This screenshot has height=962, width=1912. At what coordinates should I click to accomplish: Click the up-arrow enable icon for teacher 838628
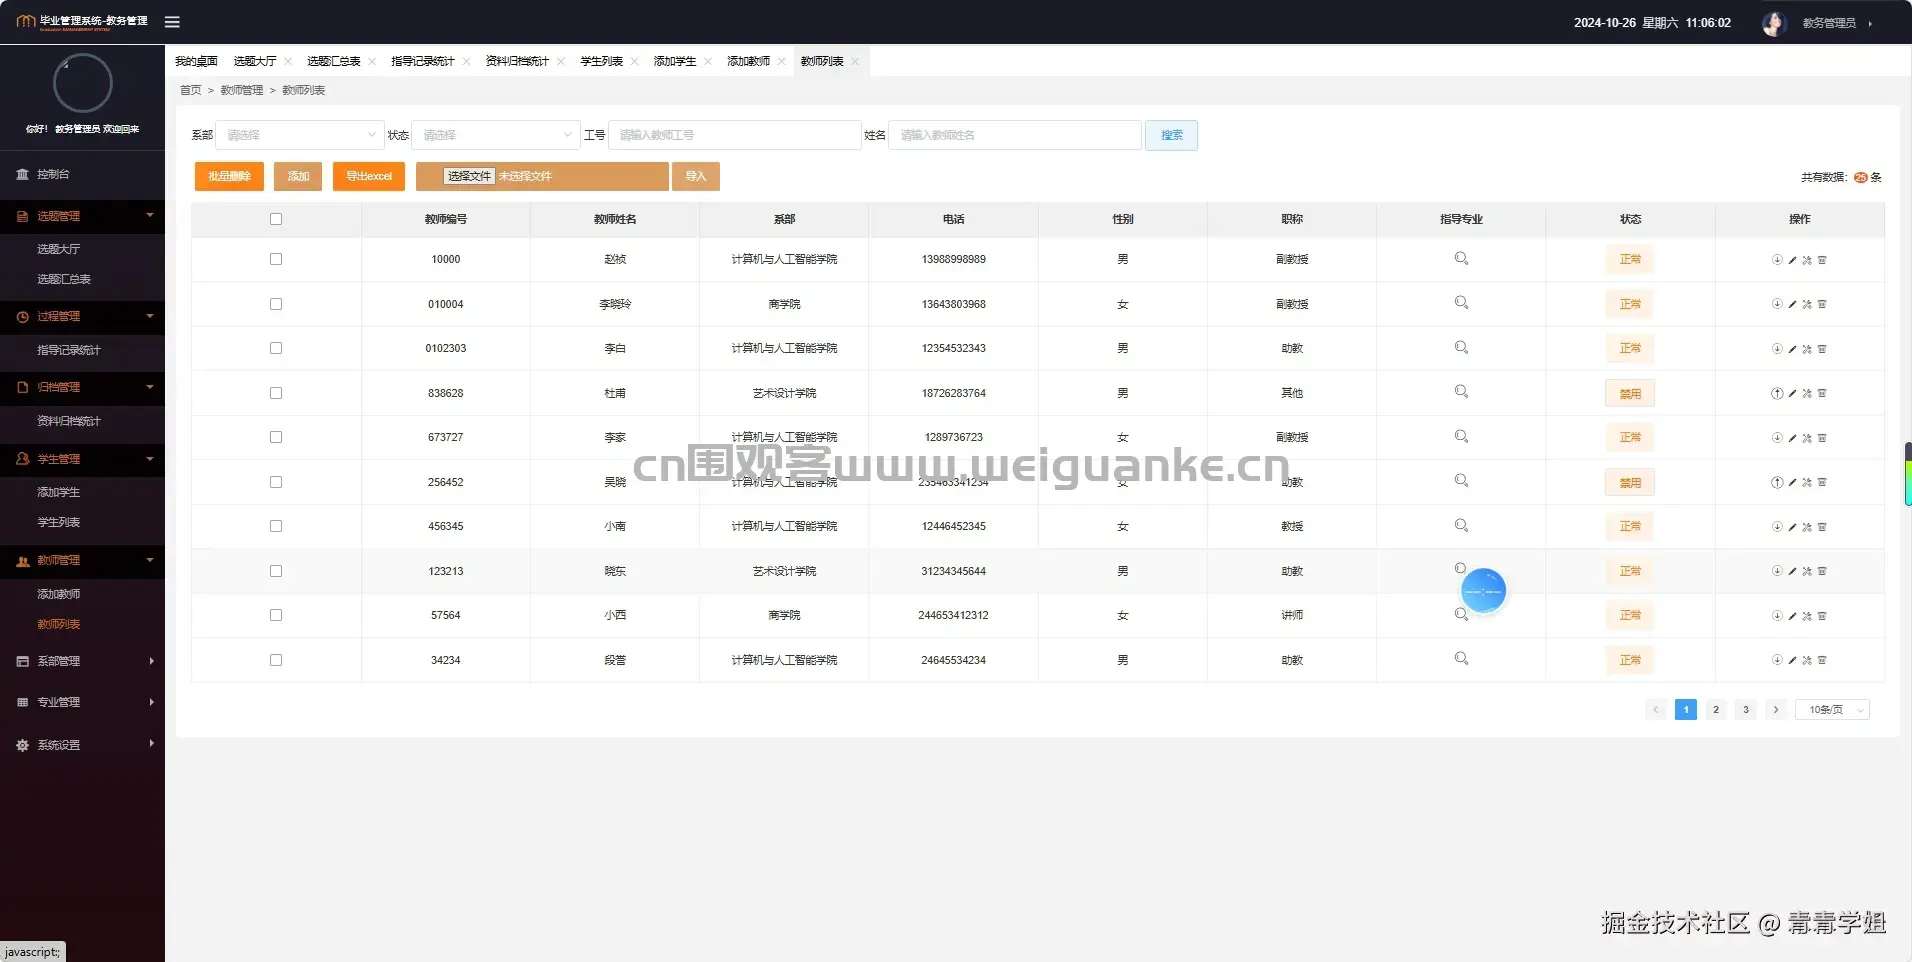click(x=1777, y=393)
